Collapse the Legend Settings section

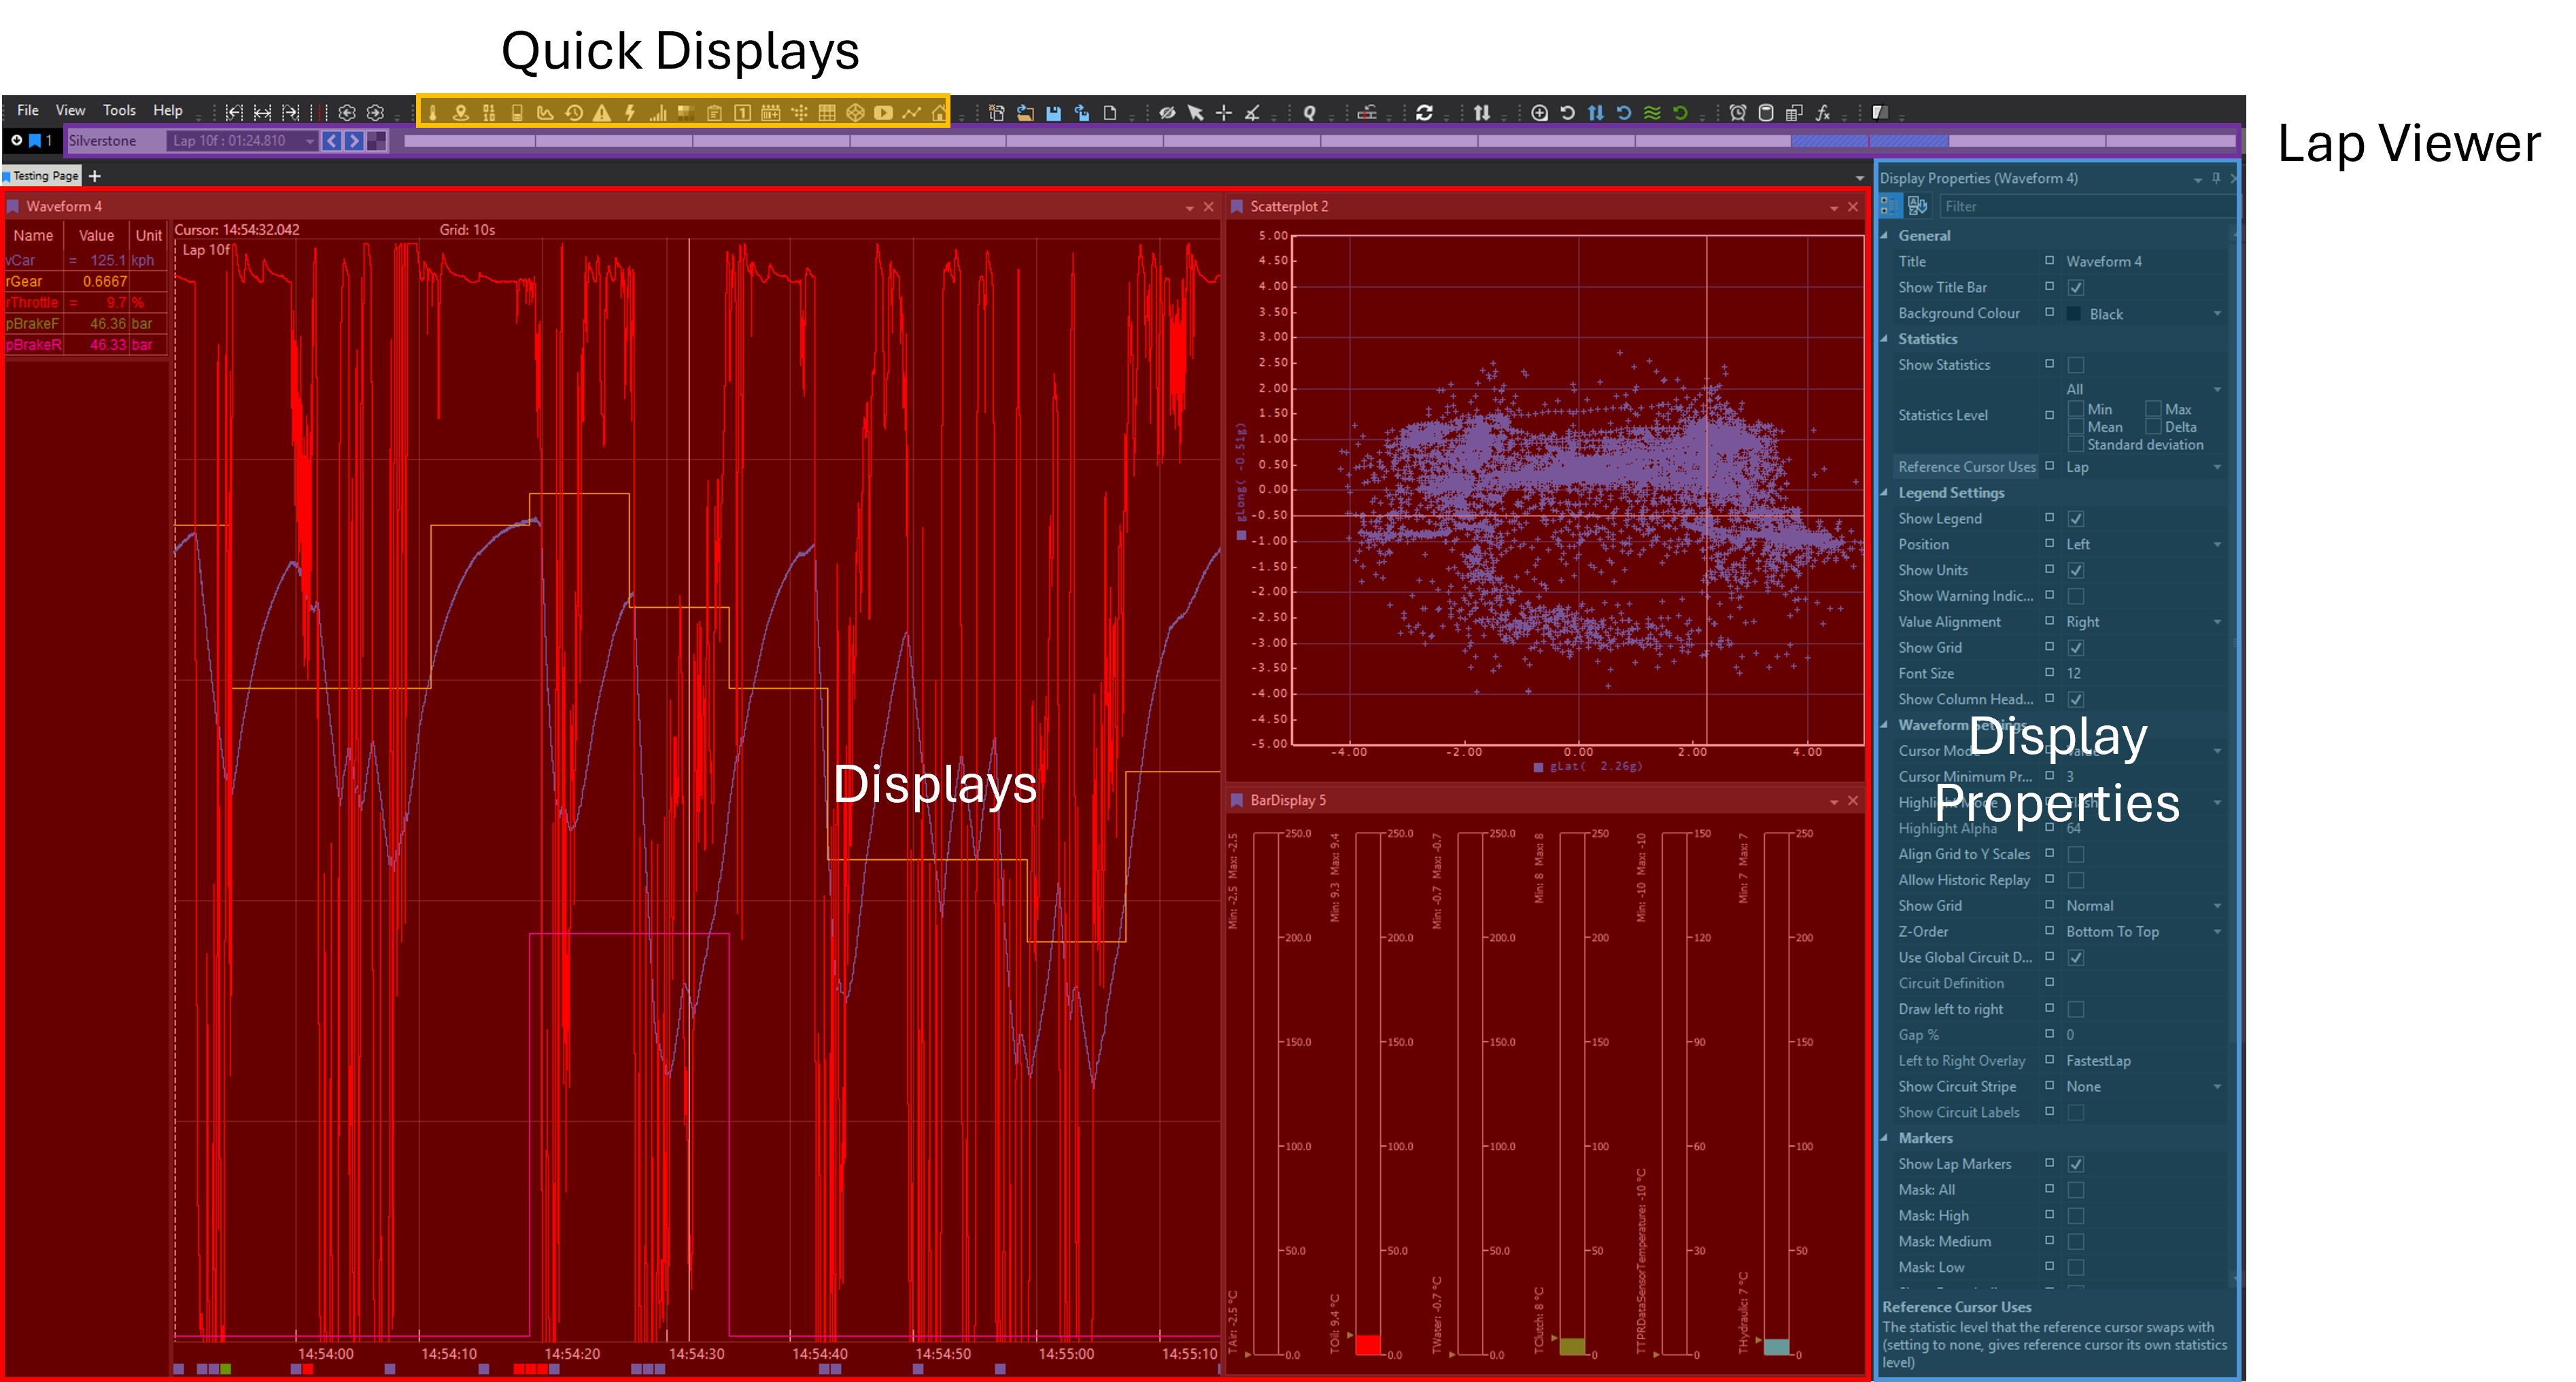coord(1885,493)
